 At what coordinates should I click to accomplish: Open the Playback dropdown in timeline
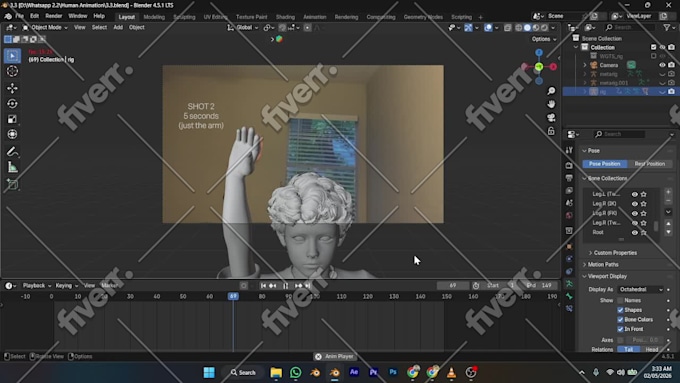(37, 285)
